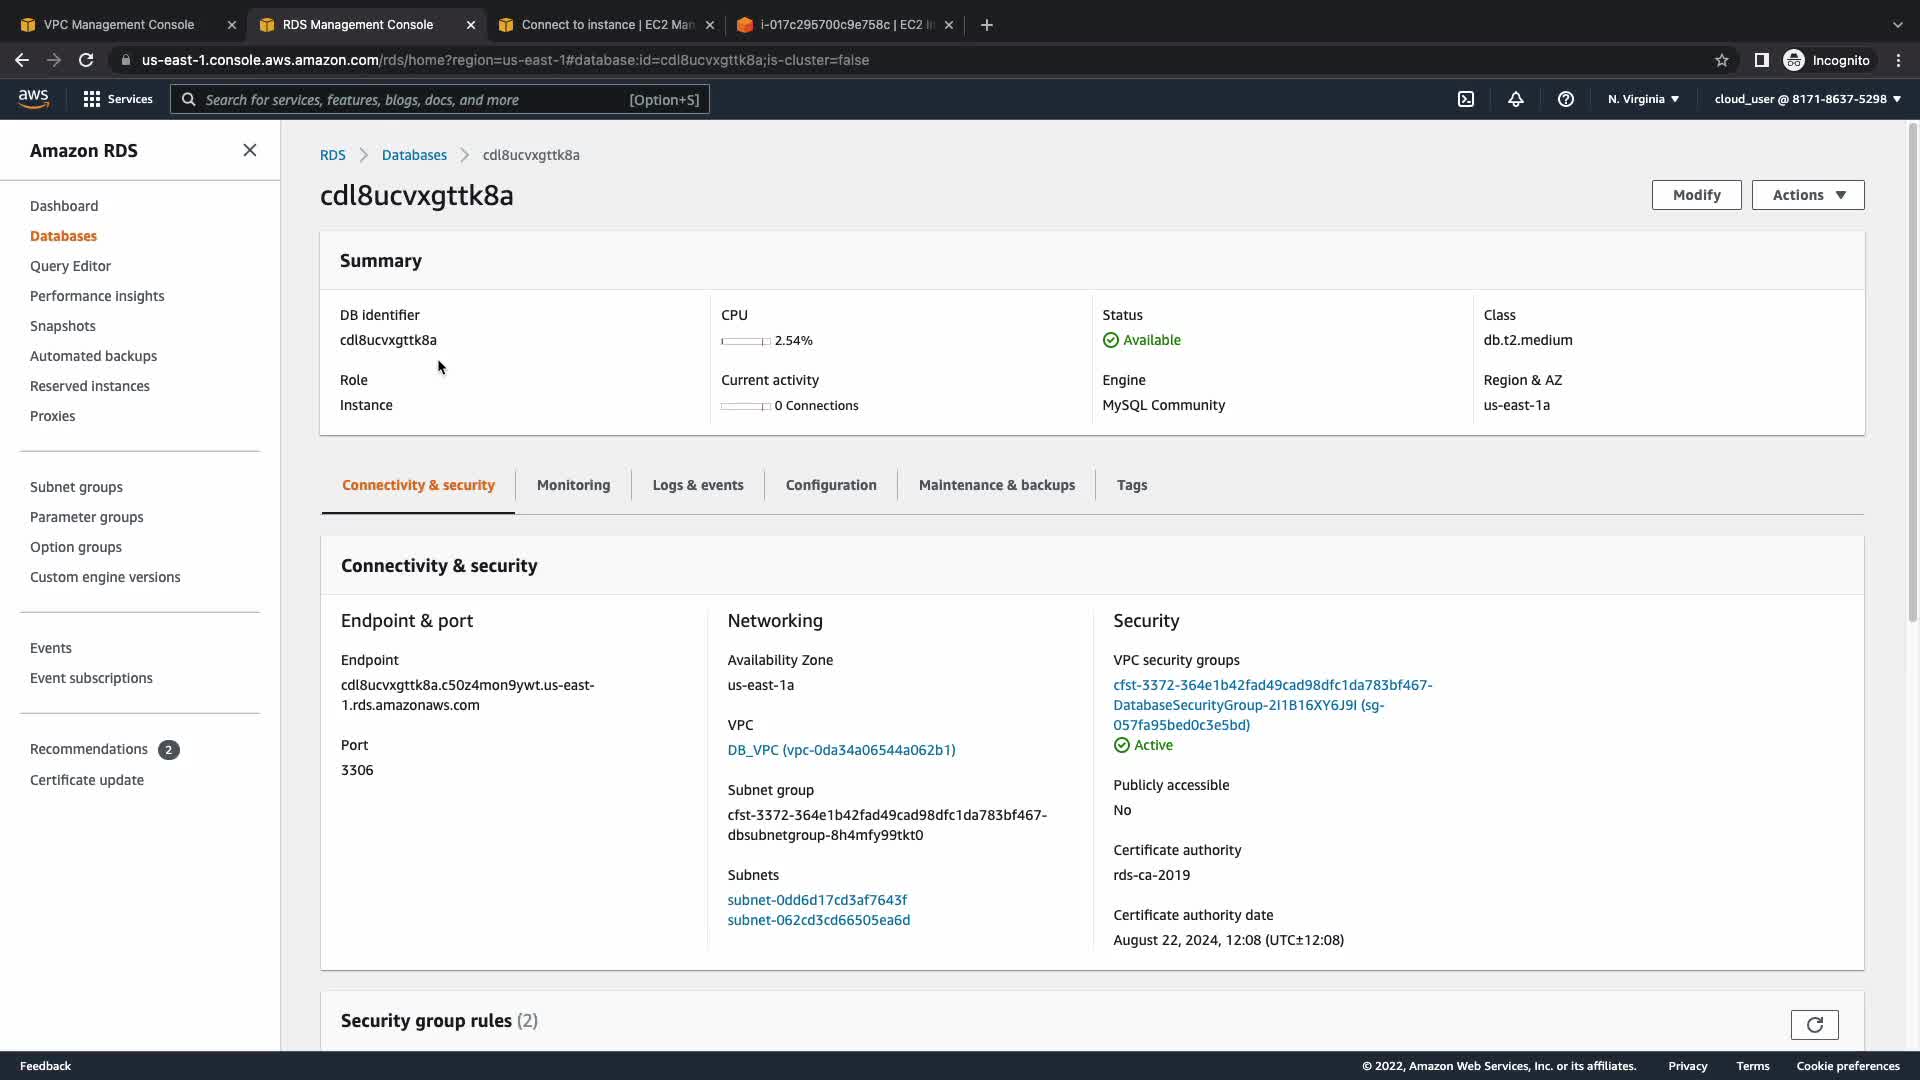
Task: Reload the page in browser
Action: pos(86,60)
